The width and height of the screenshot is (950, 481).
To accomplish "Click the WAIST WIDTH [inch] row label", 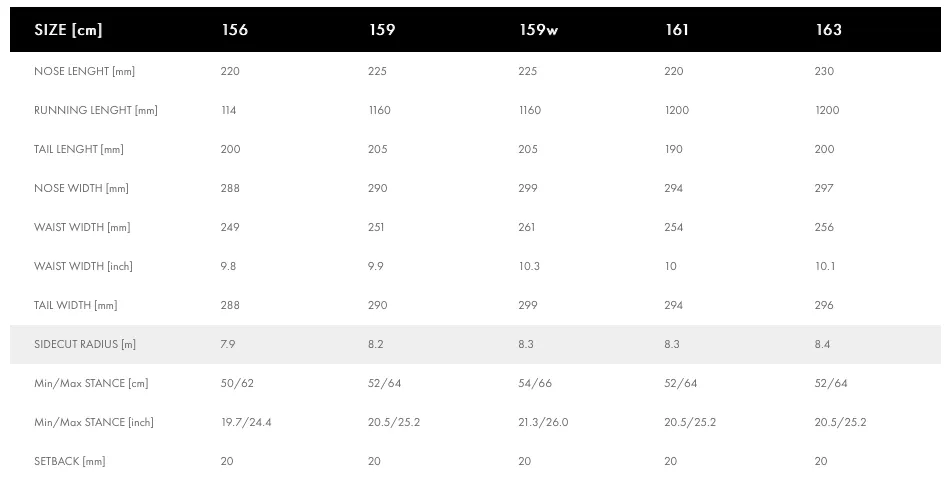I will pos(83,266).
